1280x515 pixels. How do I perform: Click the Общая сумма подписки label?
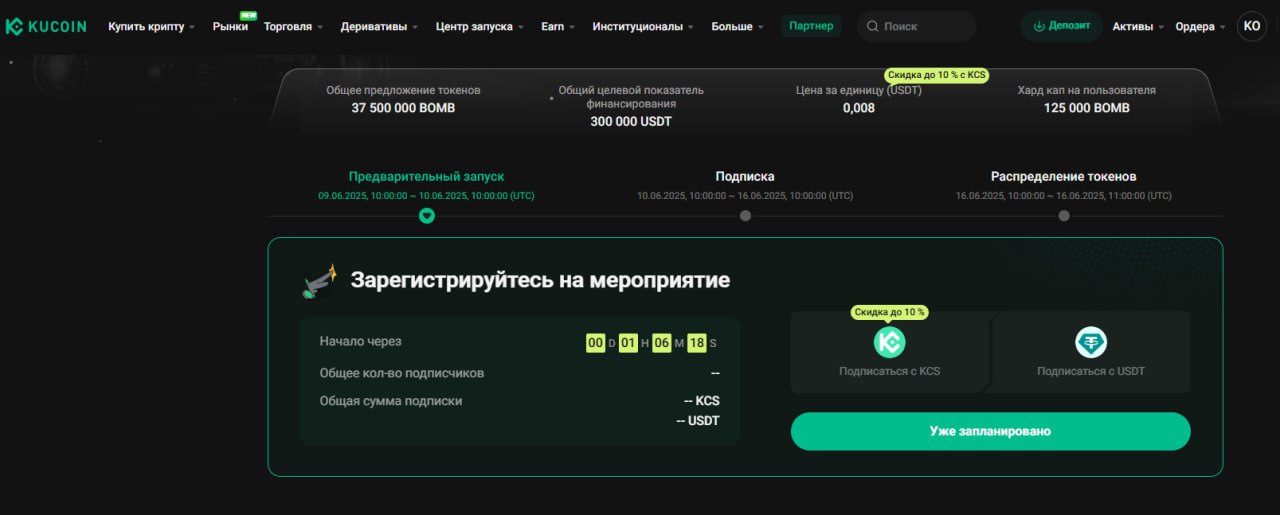(391, 401)
